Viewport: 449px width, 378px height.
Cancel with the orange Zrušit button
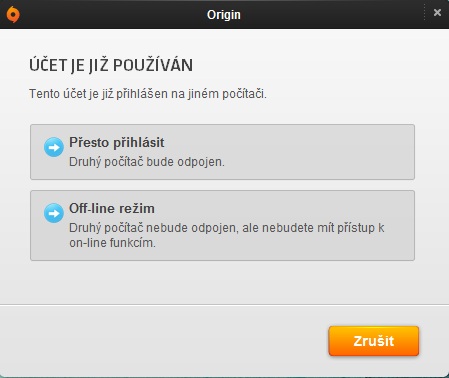374,341
